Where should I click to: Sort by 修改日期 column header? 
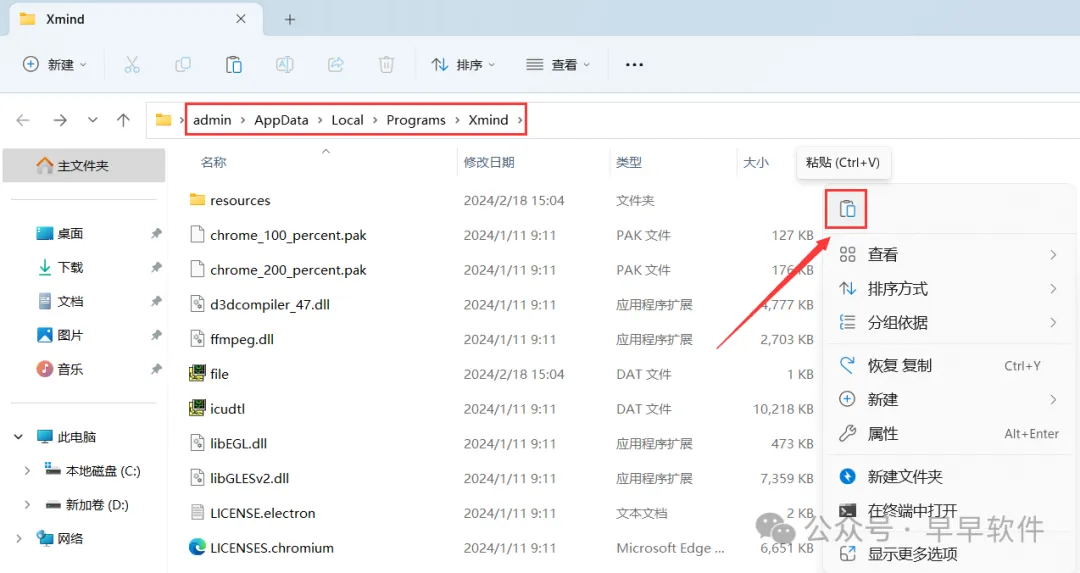coord(489,163)
